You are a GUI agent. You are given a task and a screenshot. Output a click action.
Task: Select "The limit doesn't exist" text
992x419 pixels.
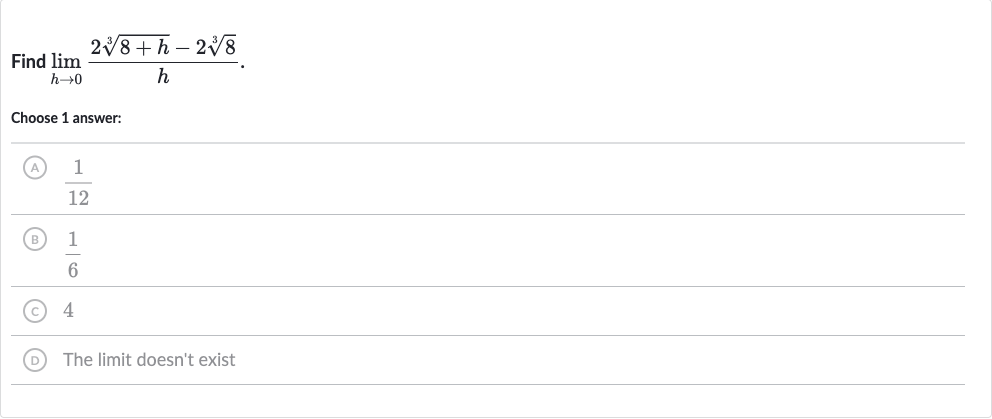pos(149,360)
